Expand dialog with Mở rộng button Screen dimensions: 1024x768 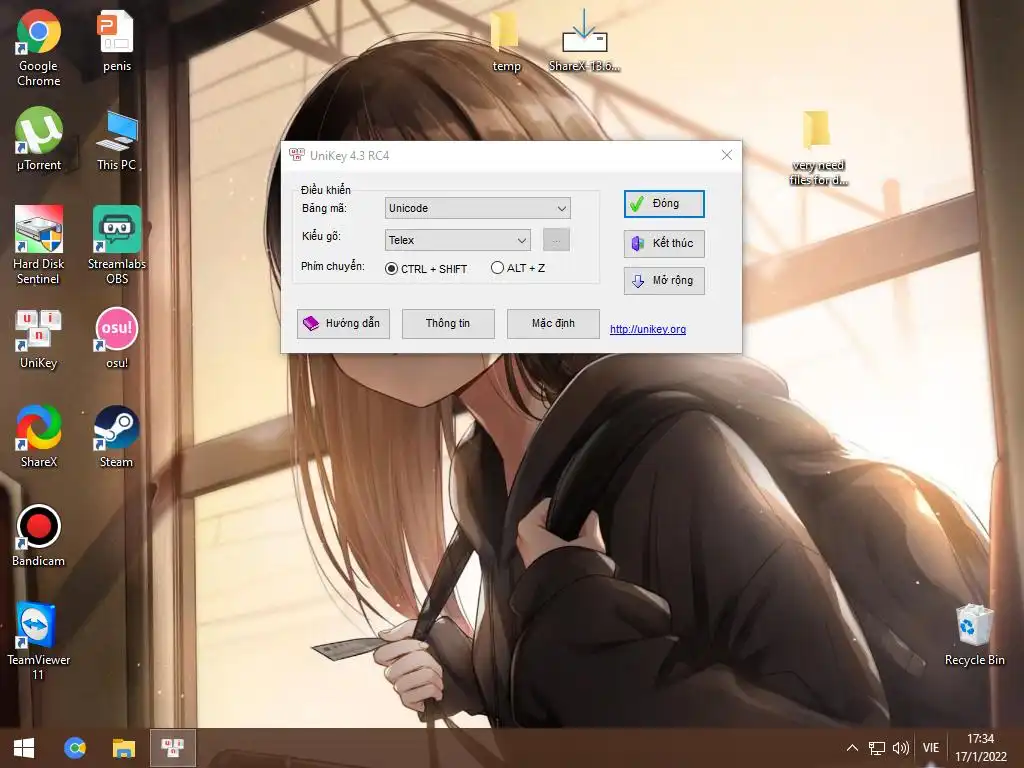[x=664, y=281]
